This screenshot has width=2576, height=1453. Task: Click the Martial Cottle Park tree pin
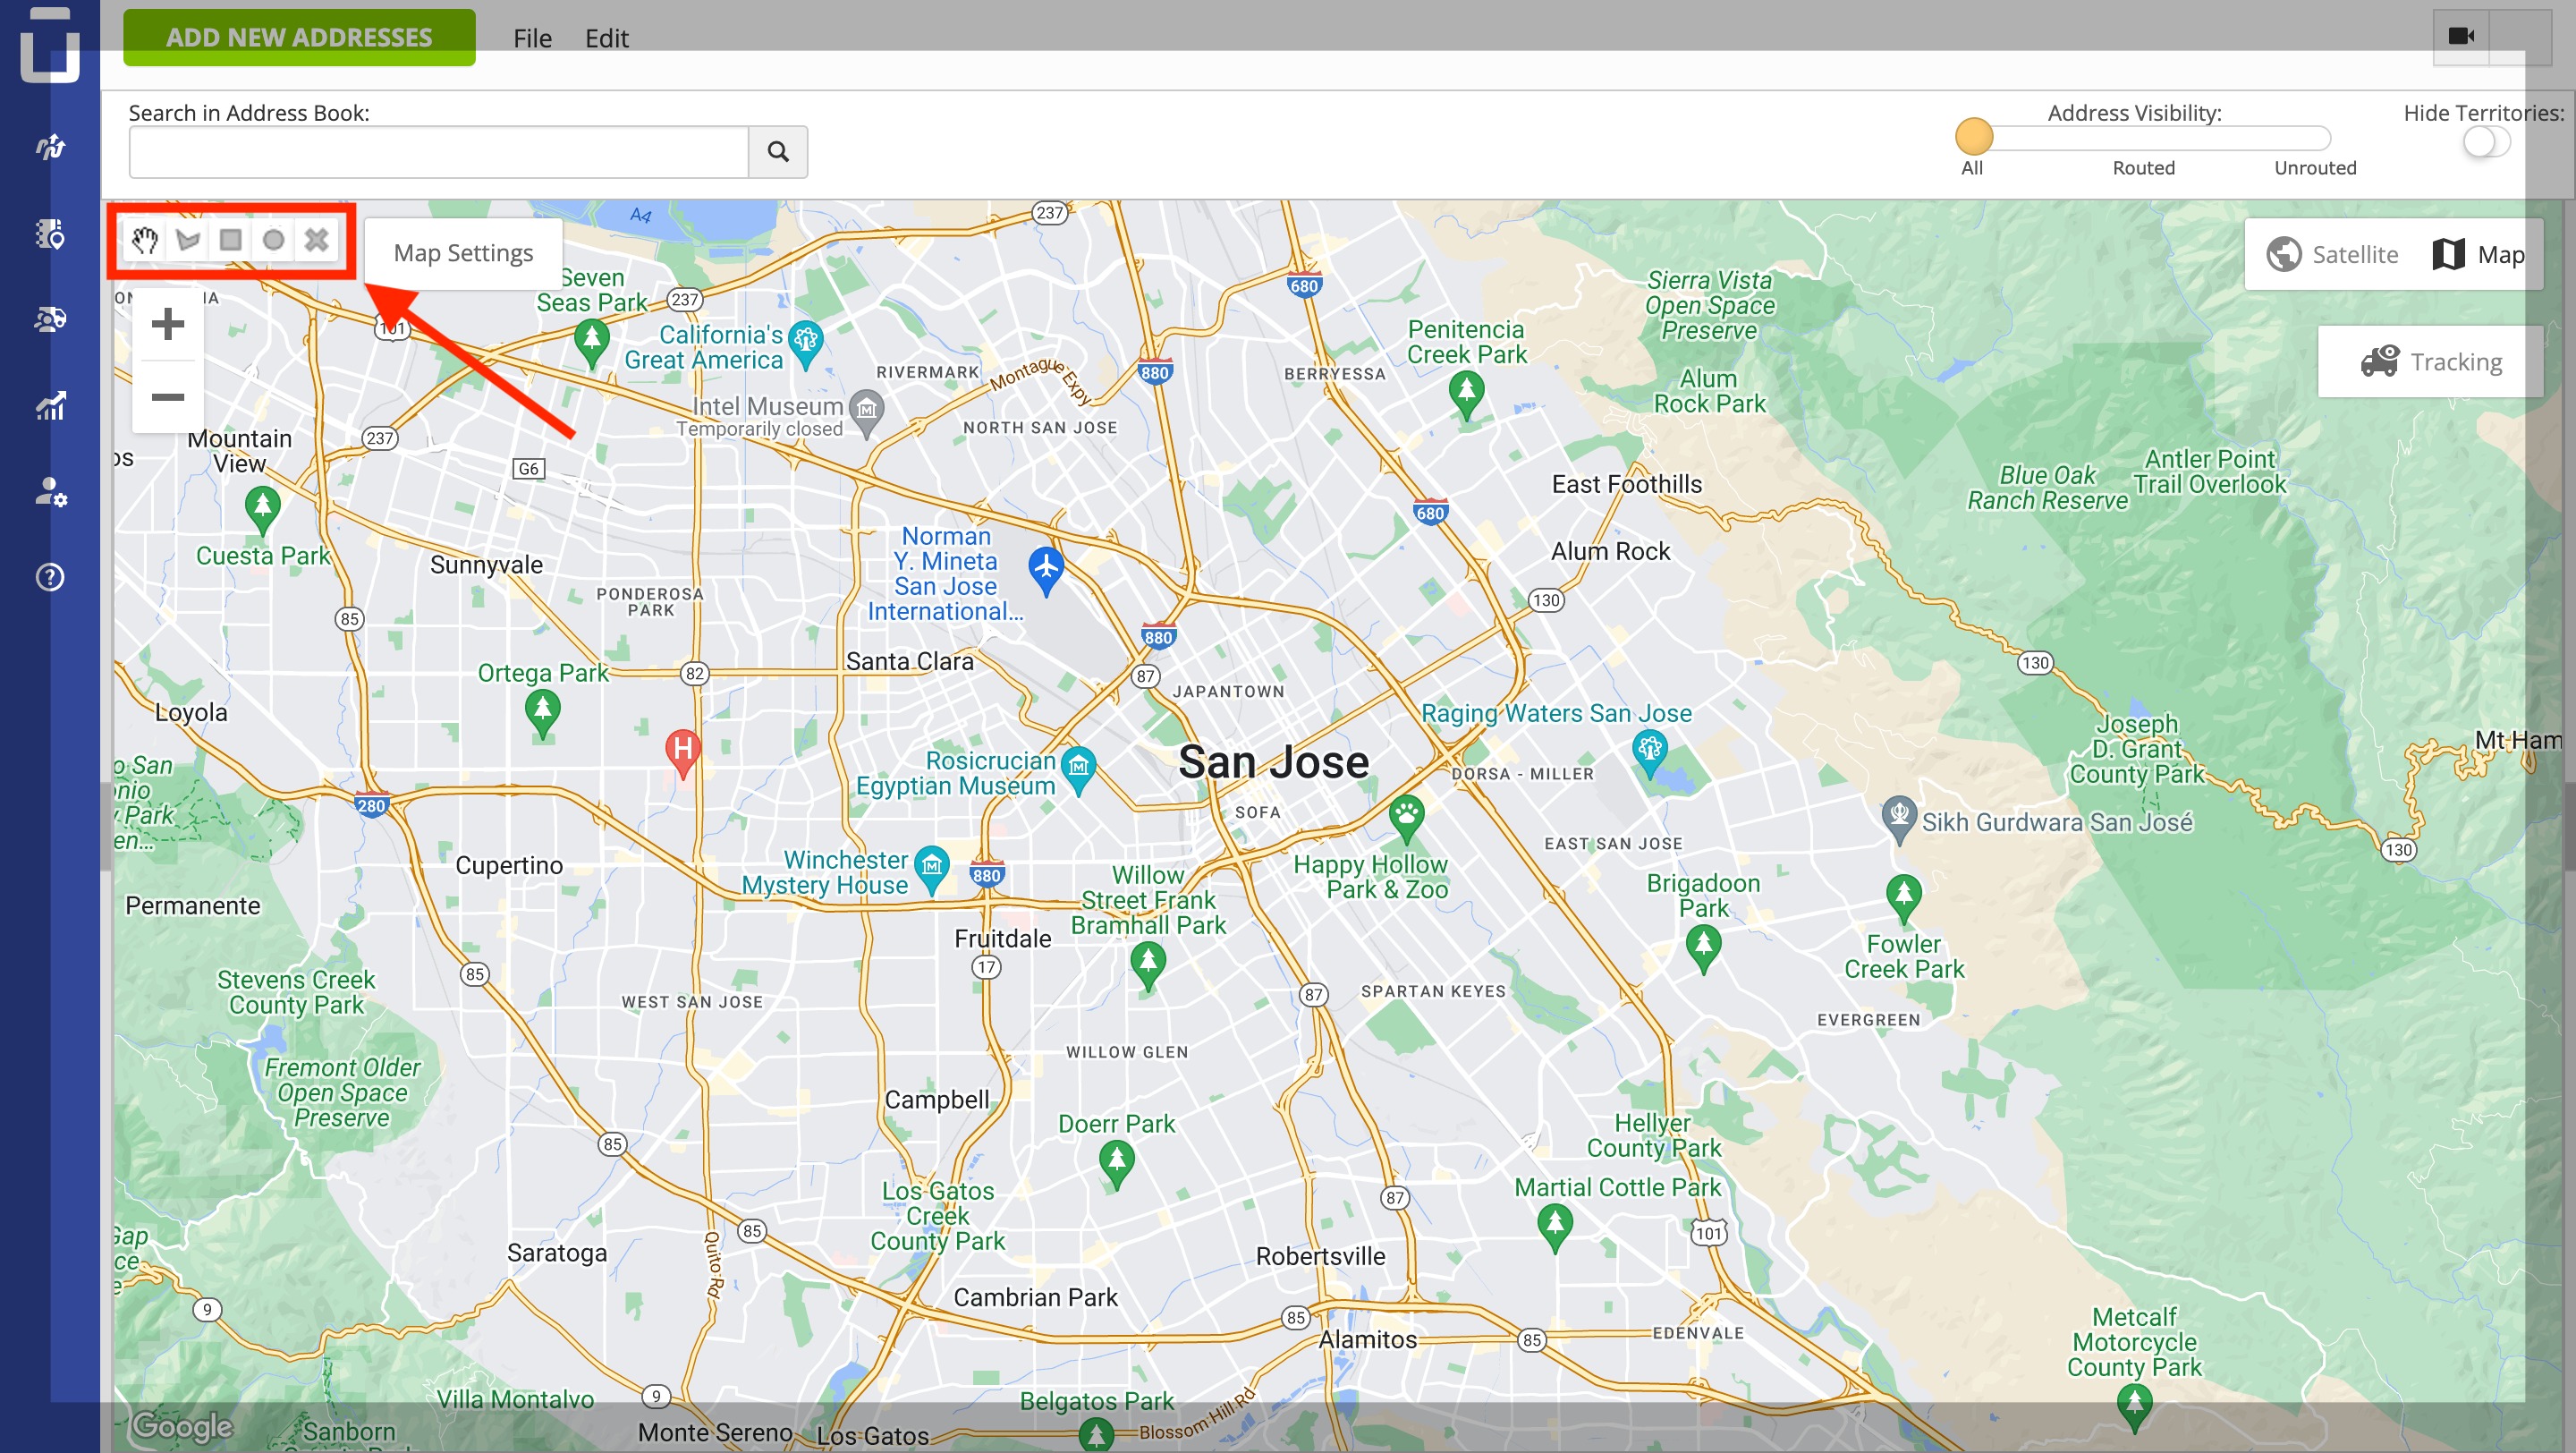point(1555,1229)
